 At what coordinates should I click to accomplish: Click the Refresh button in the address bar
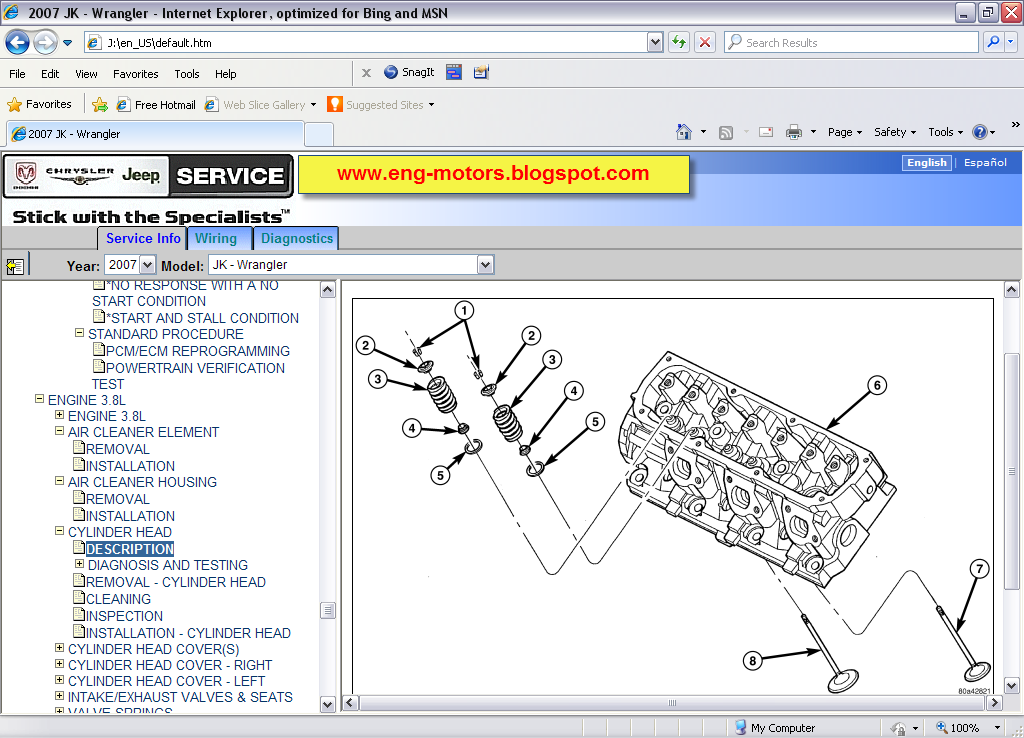point(677,42)
